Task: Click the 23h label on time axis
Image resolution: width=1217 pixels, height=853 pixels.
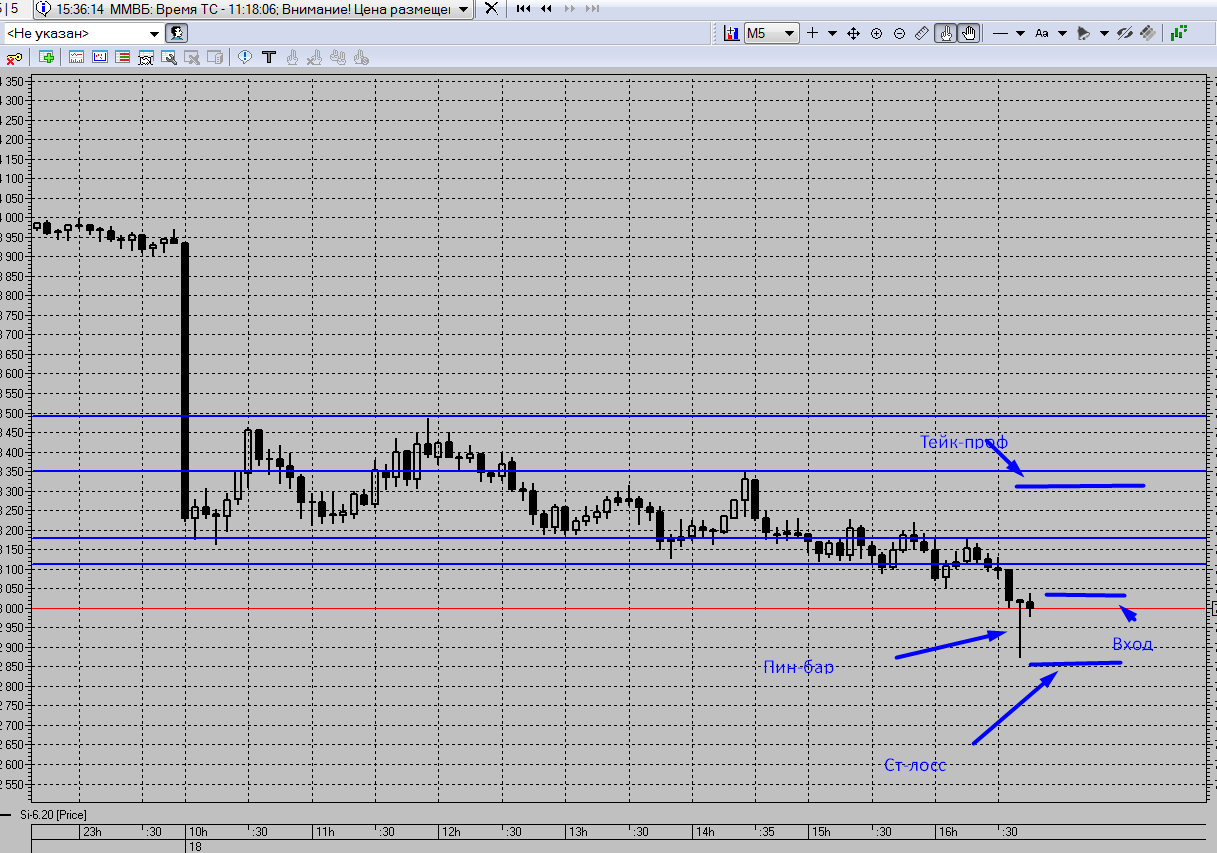Action: click(x=92, y=832)
